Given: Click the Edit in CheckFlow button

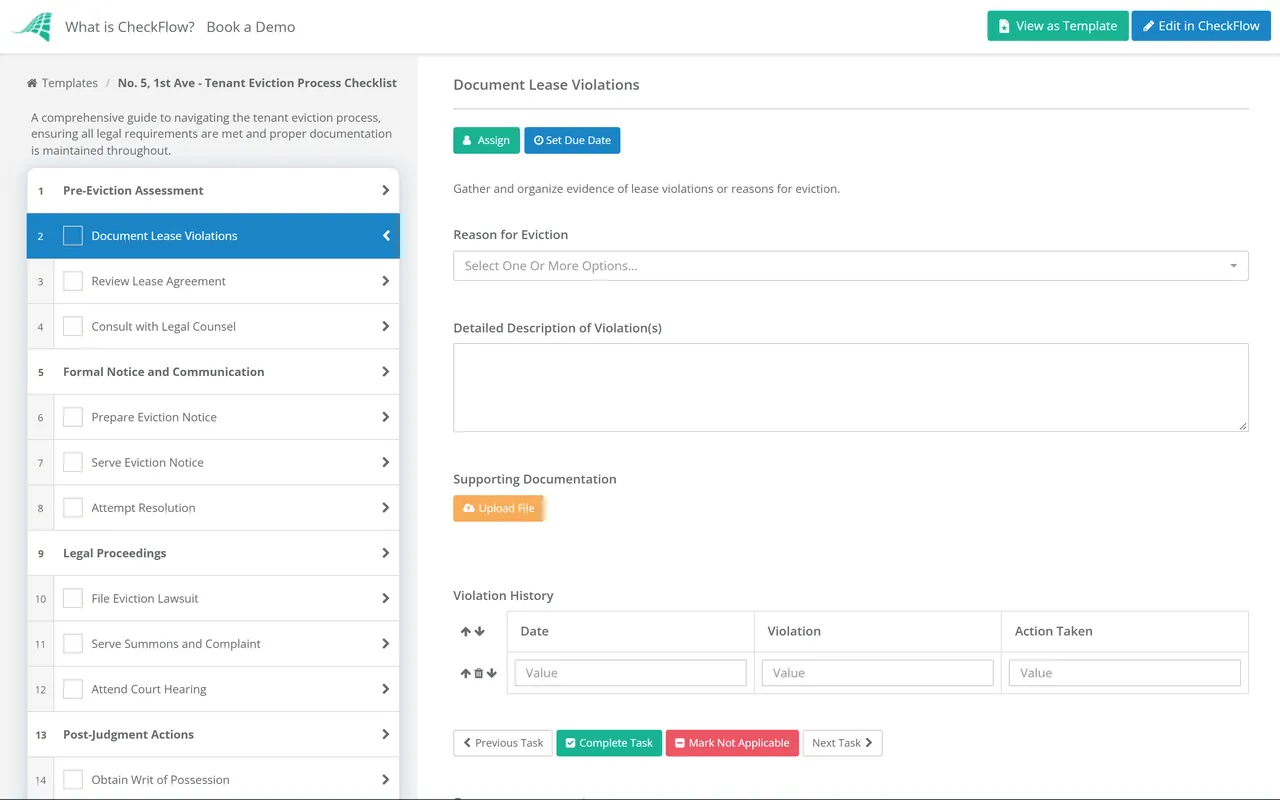Looking at the screenshot, I should coord(1201,26).
